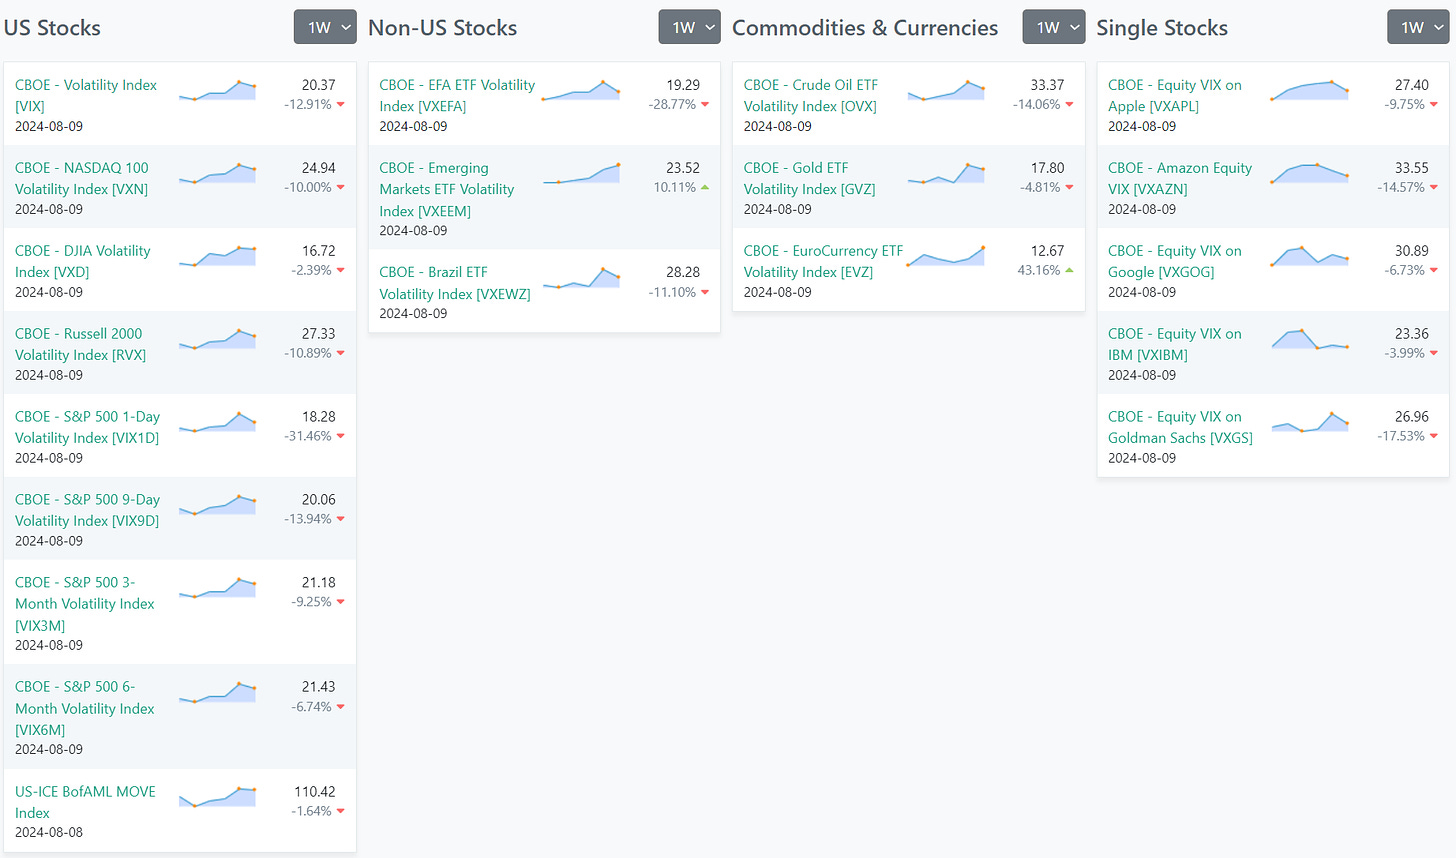Click the red down arrow beside VIX -12.91%

tap(341, 105)
